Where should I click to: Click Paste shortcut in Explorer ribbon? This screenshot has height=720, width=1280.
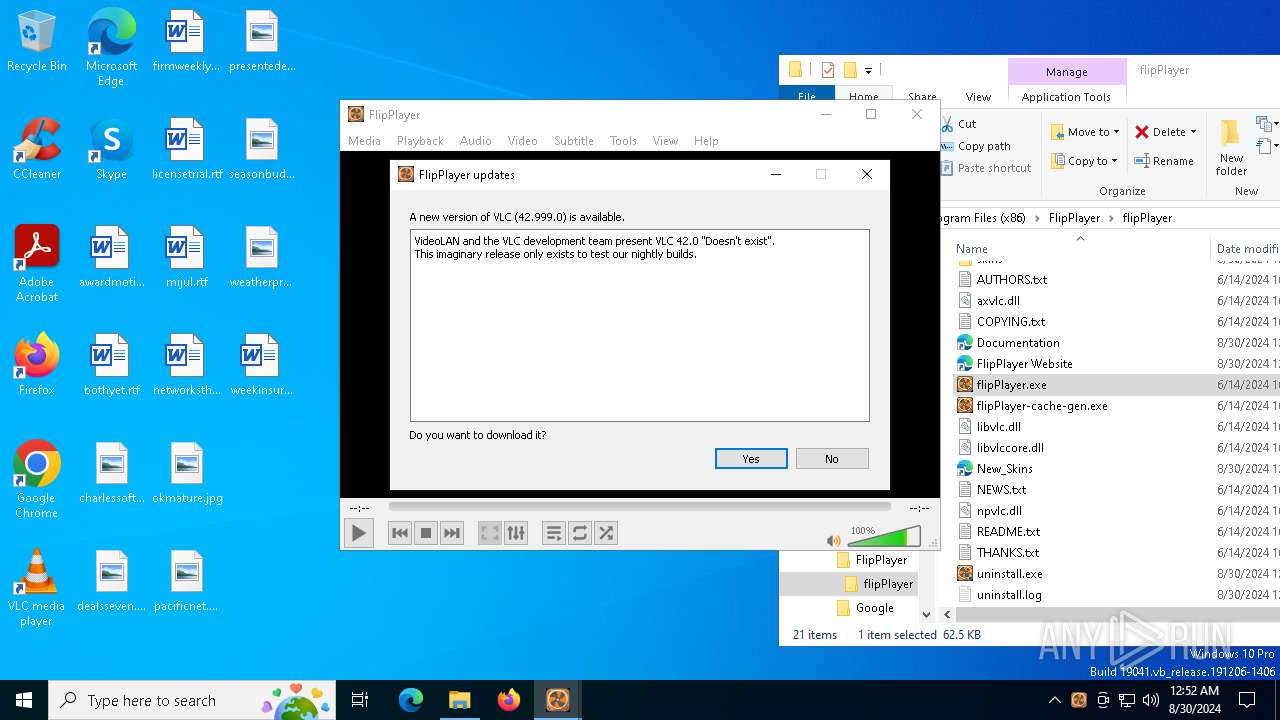pyautogui.click(x=986, y=168)
